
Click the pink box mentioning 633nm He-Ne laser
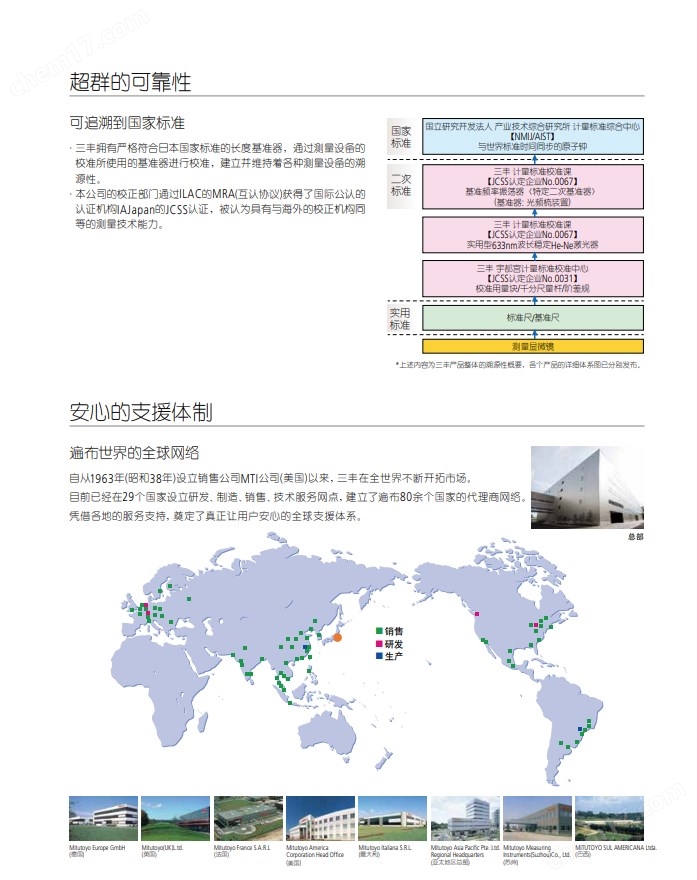(x=533, y=235)
